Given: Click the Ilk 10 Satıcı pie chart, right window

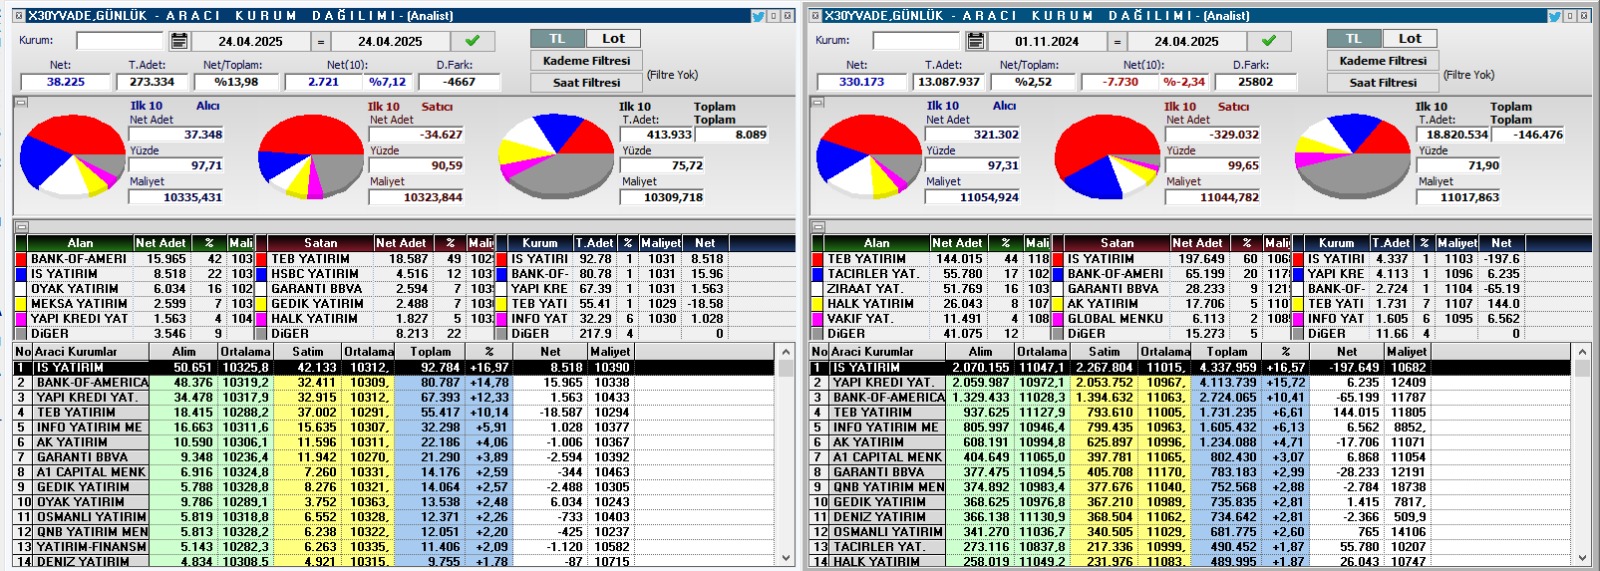Looking at the screenshot, I should pyautogui.click(x=1108, y=156).
